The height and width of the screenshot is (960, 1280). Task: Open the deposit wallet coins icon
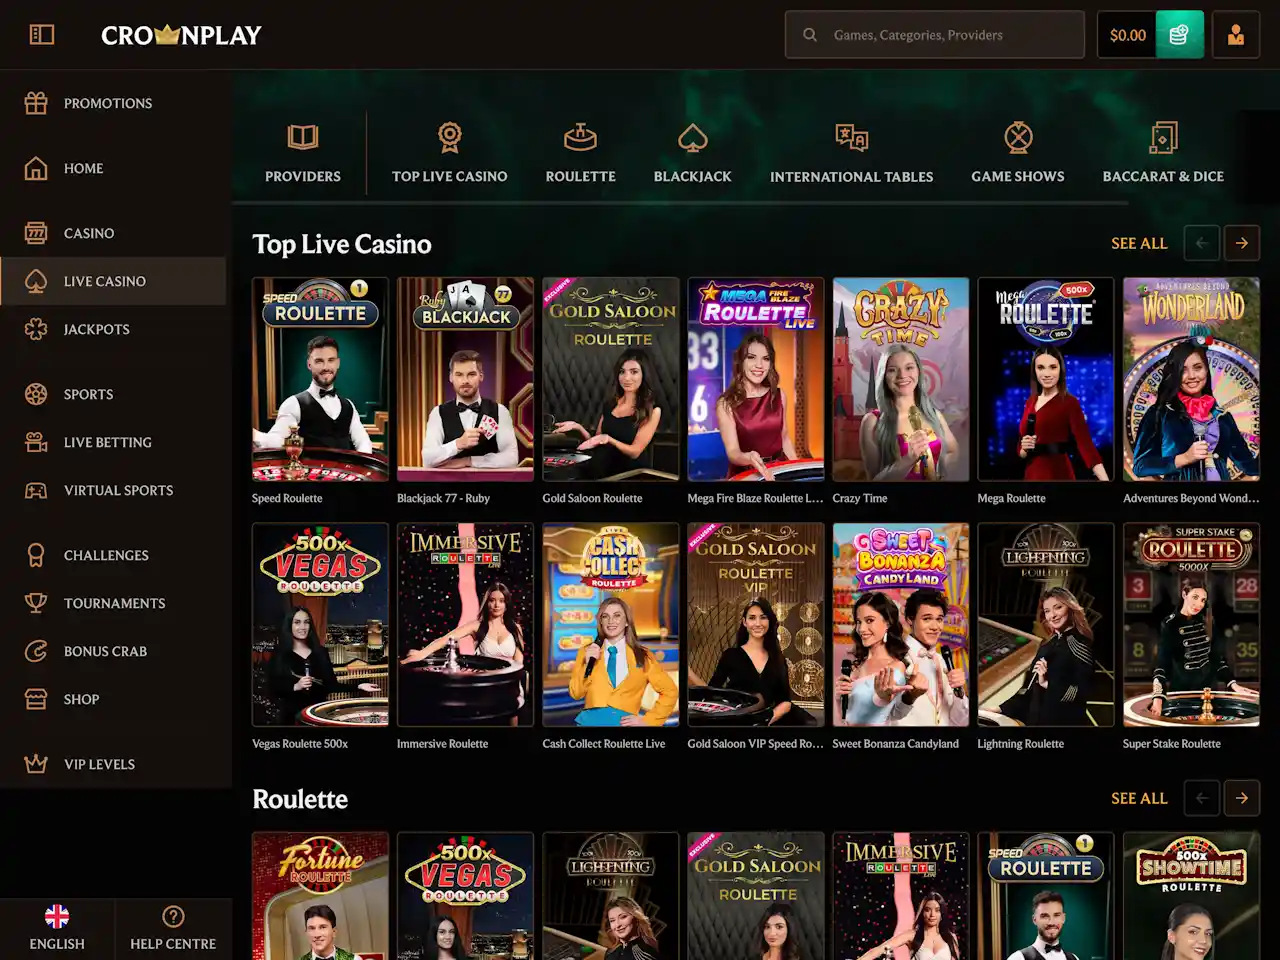point(1179,35)
